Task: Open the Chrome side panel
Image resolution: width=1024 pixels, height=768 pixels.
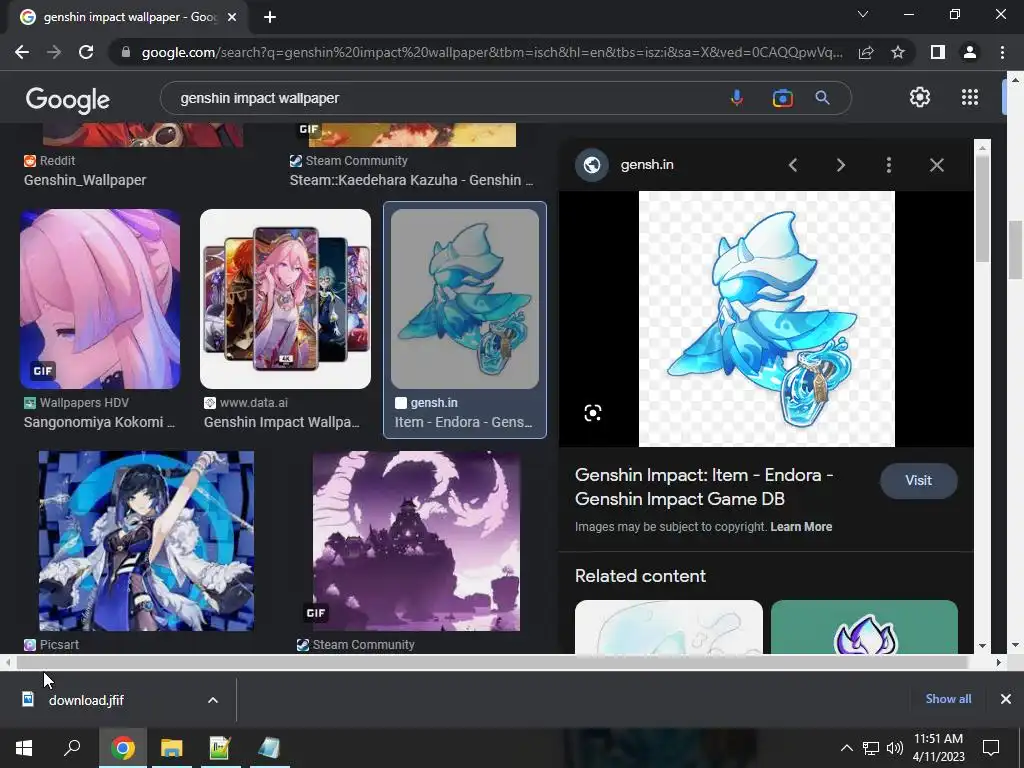Action: pos(938,52)
